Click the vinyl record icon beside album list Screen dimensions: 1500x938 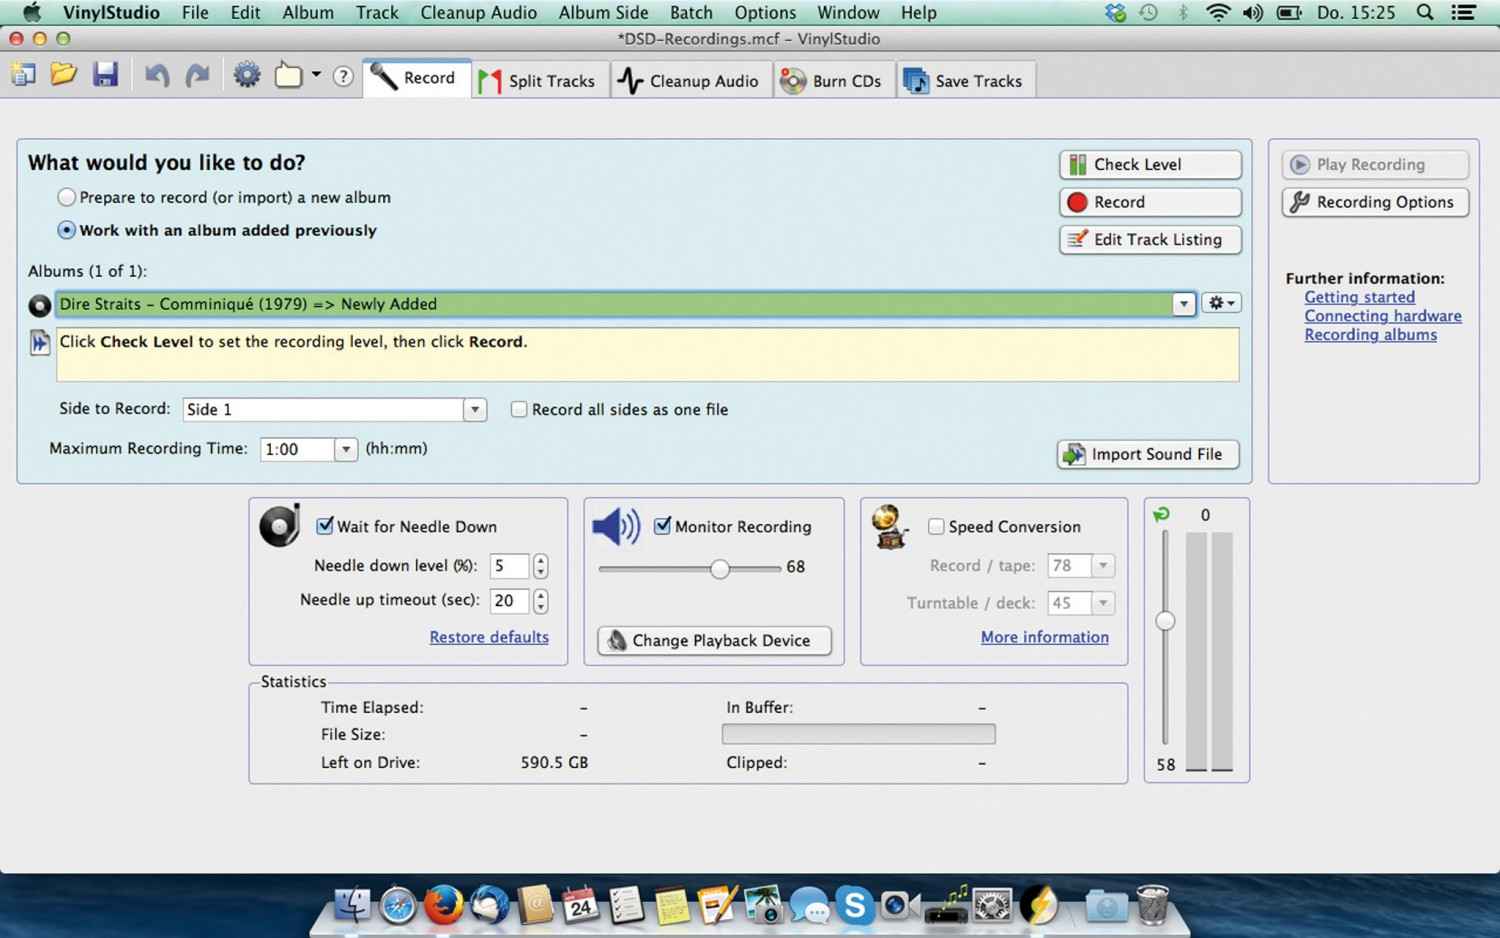(39, 305)
